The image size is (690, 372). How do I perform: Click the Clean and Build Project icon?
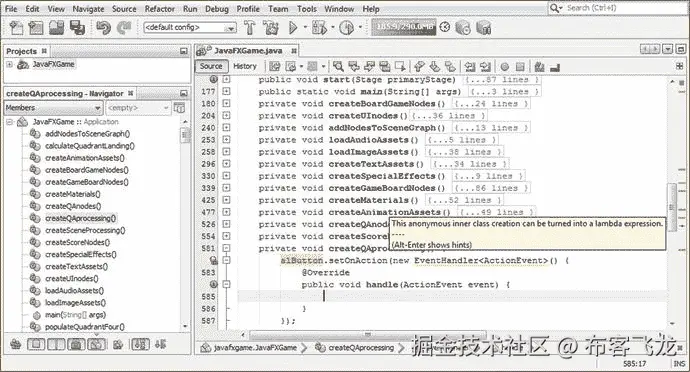pos(271,28)
